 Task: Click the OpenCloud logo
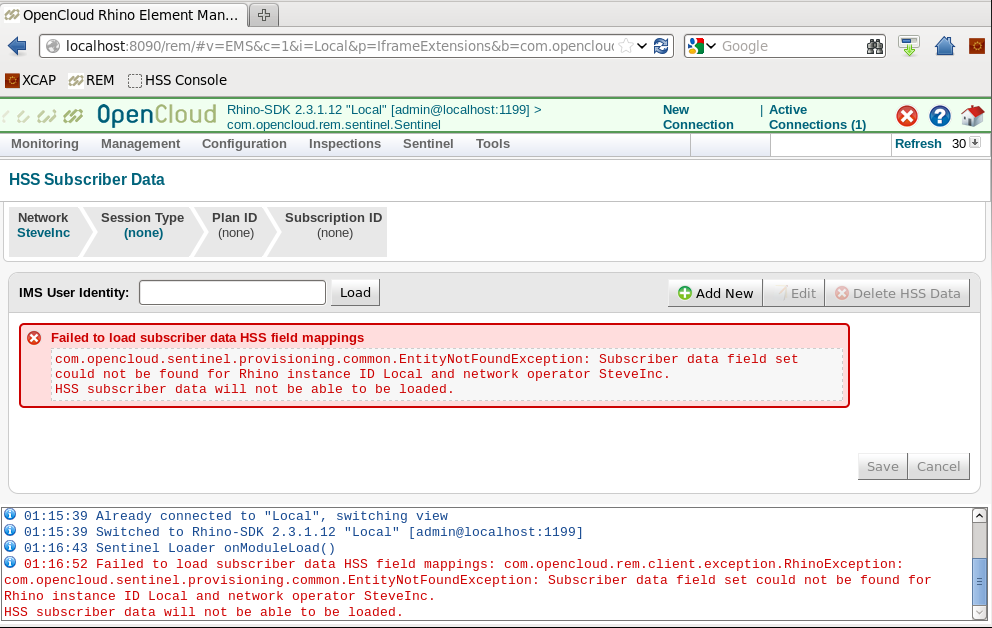pos(157,115)
